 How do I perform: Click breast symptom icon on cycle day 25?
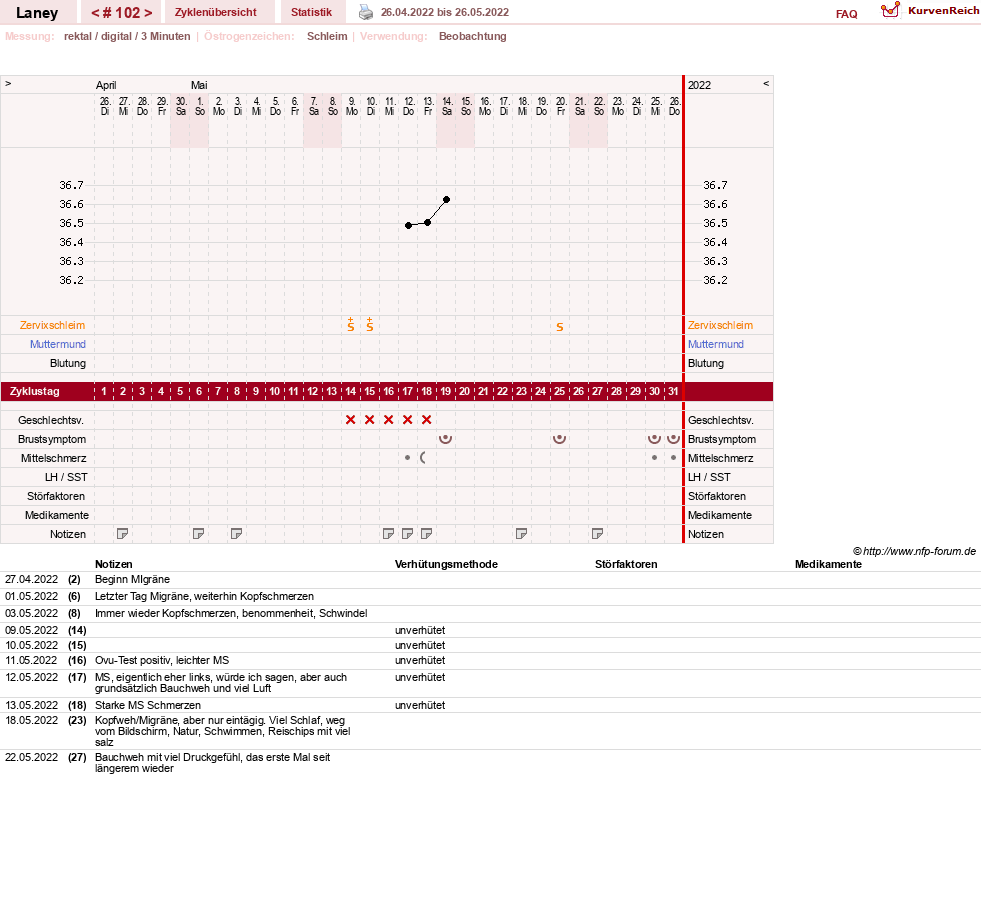point(559,439)
